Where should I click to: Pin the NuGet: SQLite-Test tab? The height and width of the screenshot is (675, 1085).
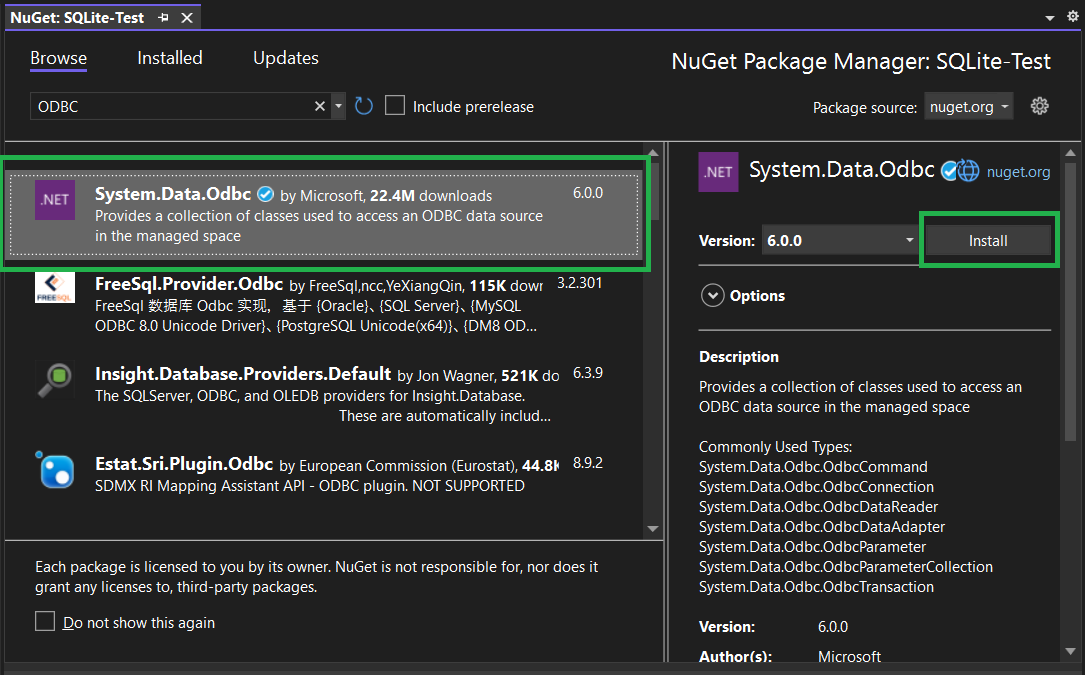(x=163, y=17)
